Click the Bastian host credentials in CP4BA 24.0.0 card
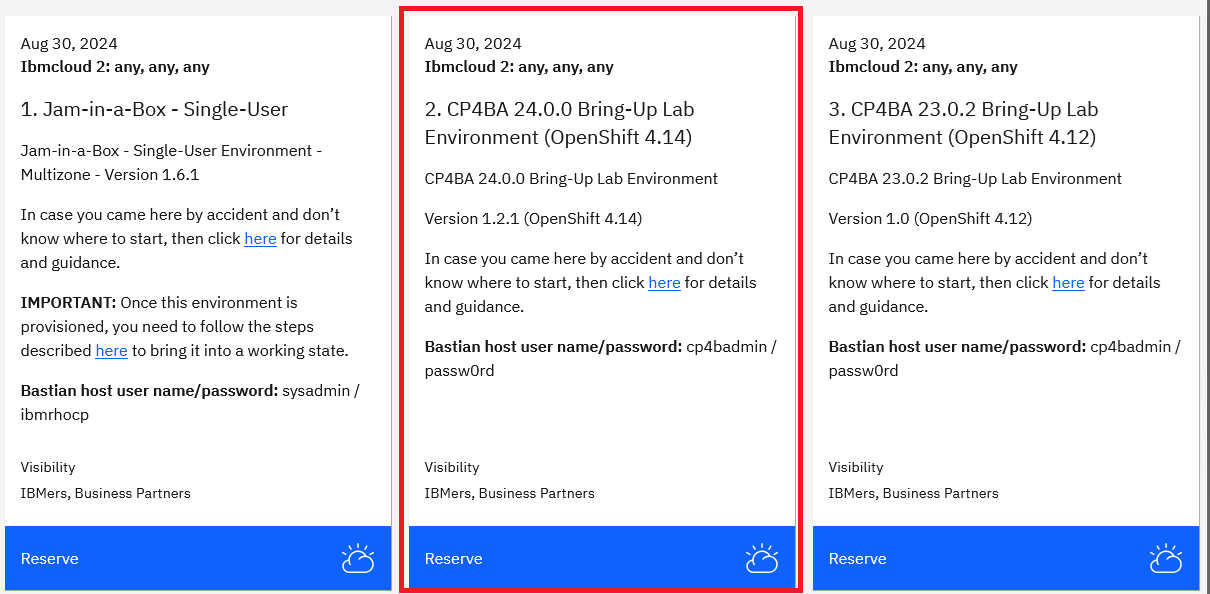1210x594 pixels. pyautogui.click(x=600, y=359)
